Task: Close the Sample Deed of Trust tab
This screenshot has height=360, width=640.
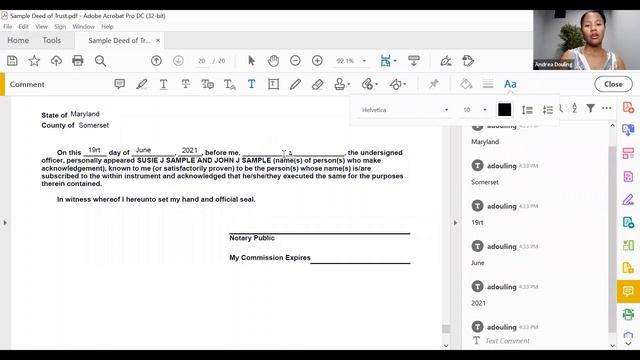Action: [x=158, y=40]
